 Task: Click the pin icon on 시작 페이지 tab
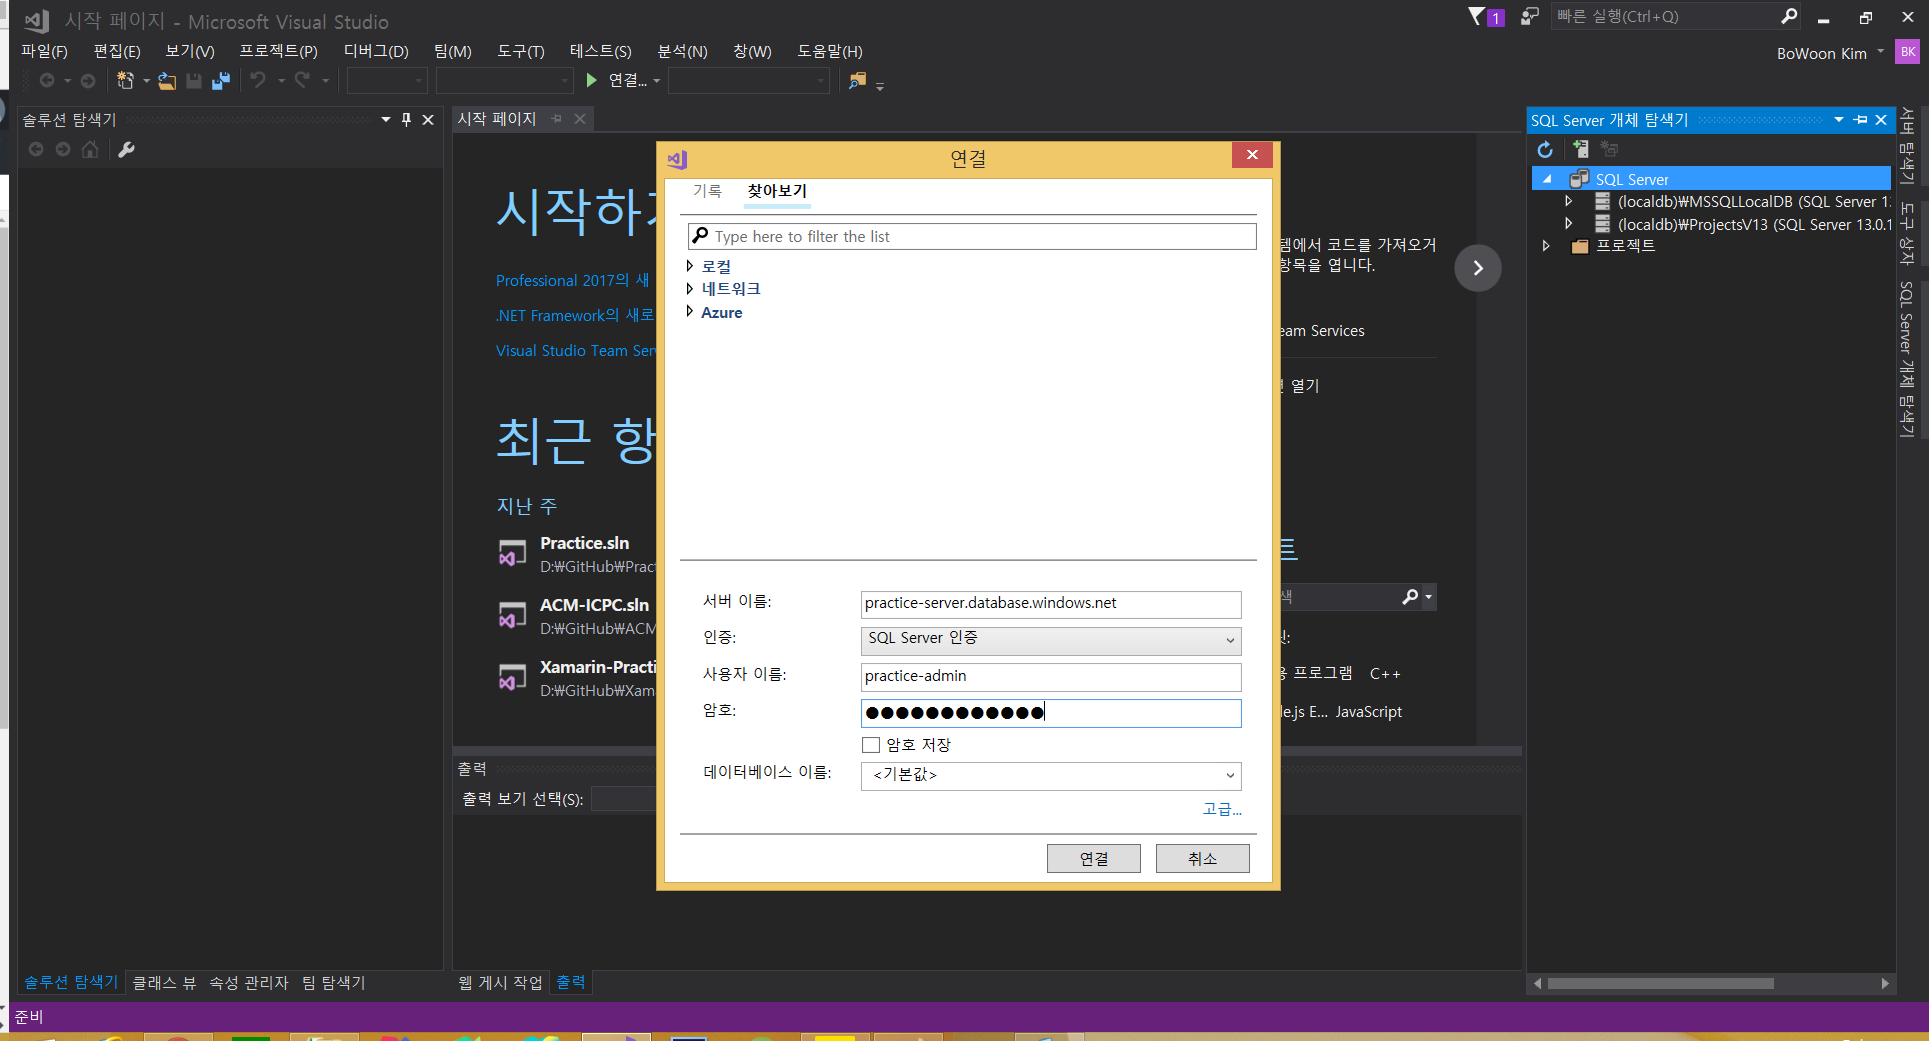556,119
